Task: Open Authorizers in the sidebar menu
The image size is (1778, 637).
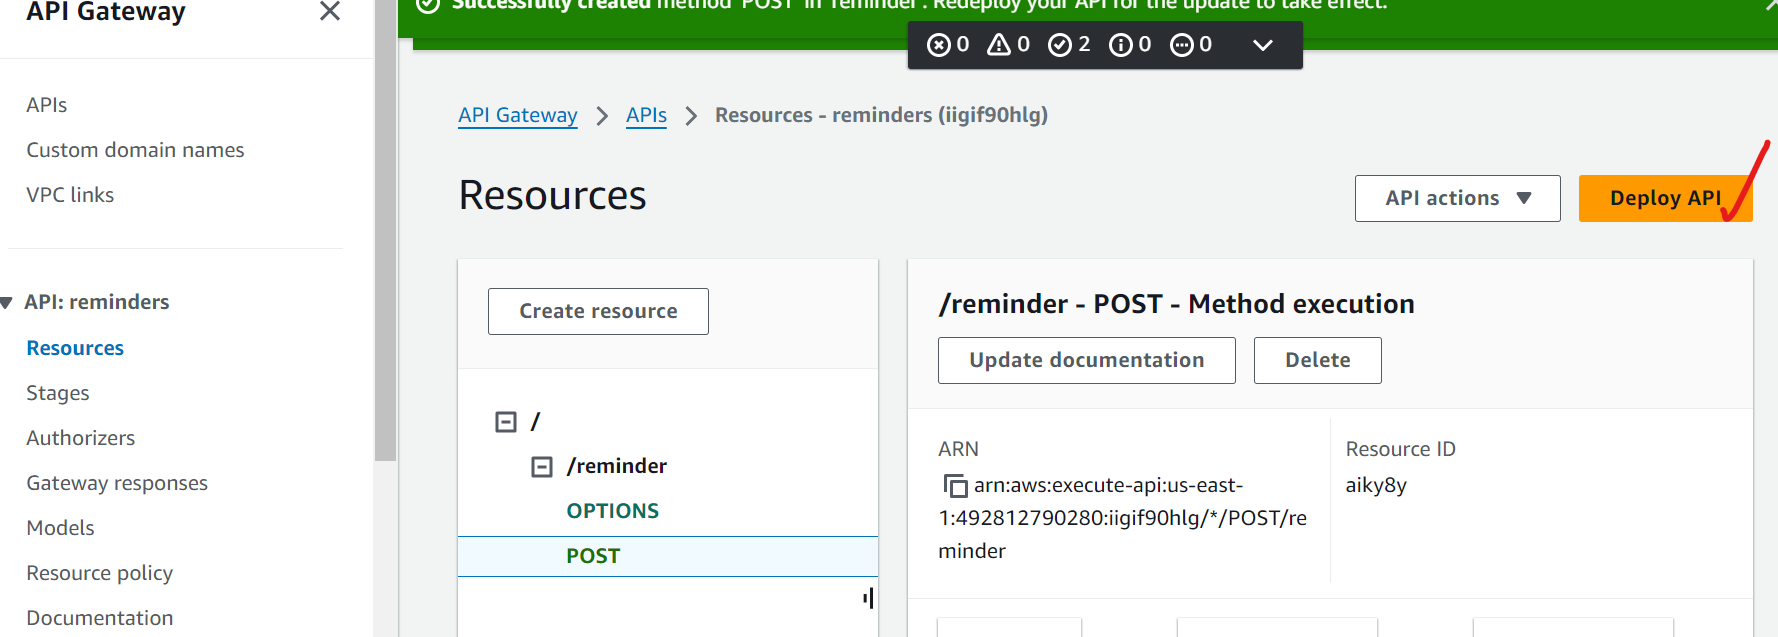Action: [x=80, y=438]
